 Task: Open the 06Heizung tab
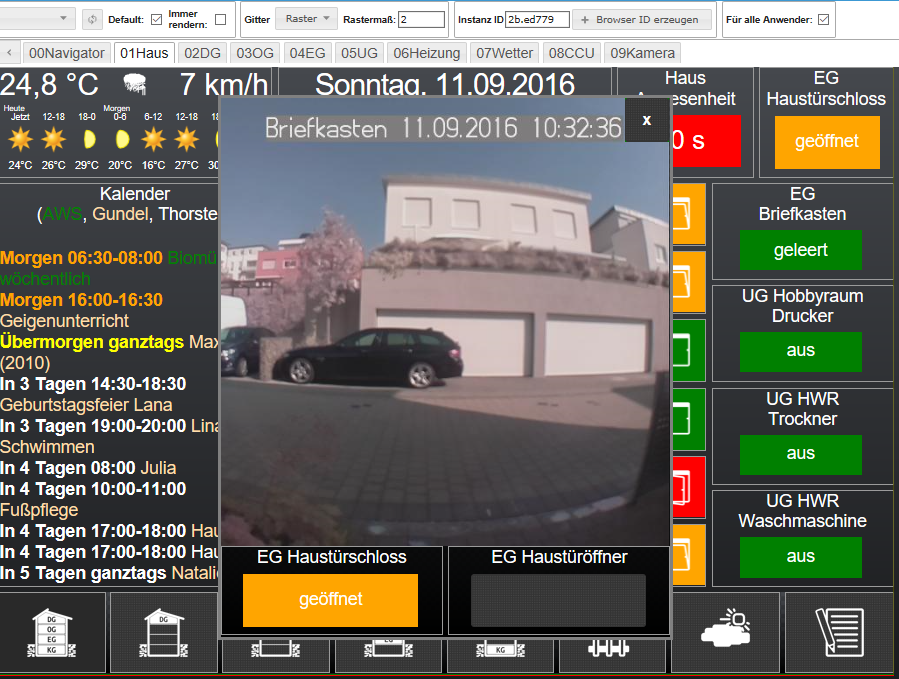(427, 53)
